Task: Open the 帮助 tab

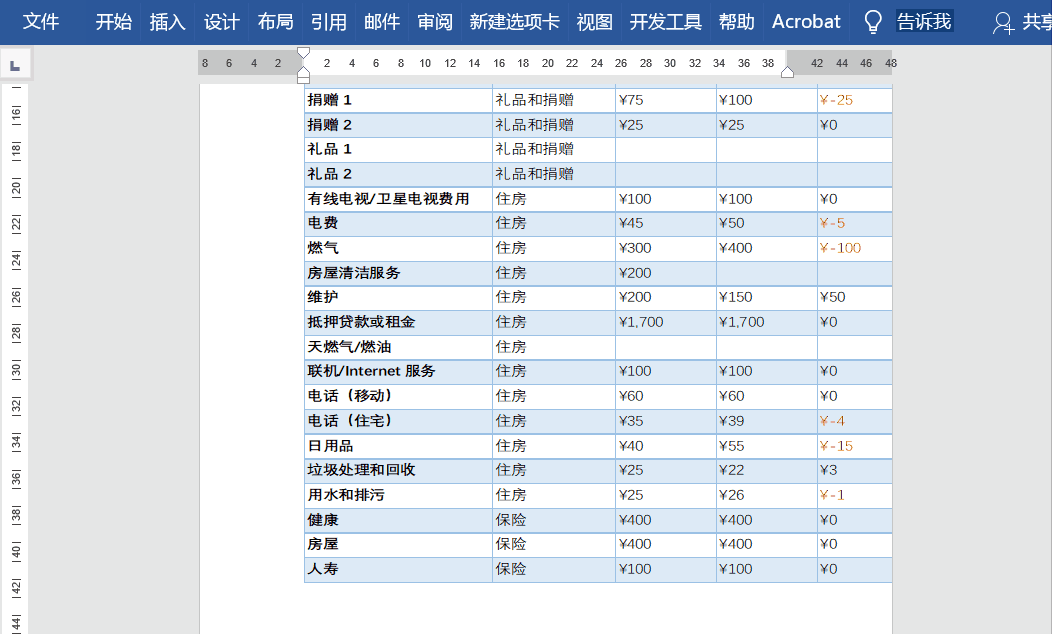Action: pos(737,22)
